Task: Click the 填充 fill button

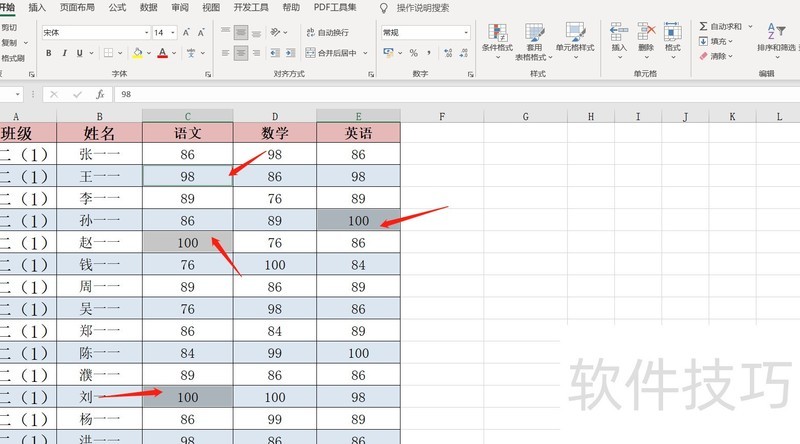Action: click(x=715, y=41)
